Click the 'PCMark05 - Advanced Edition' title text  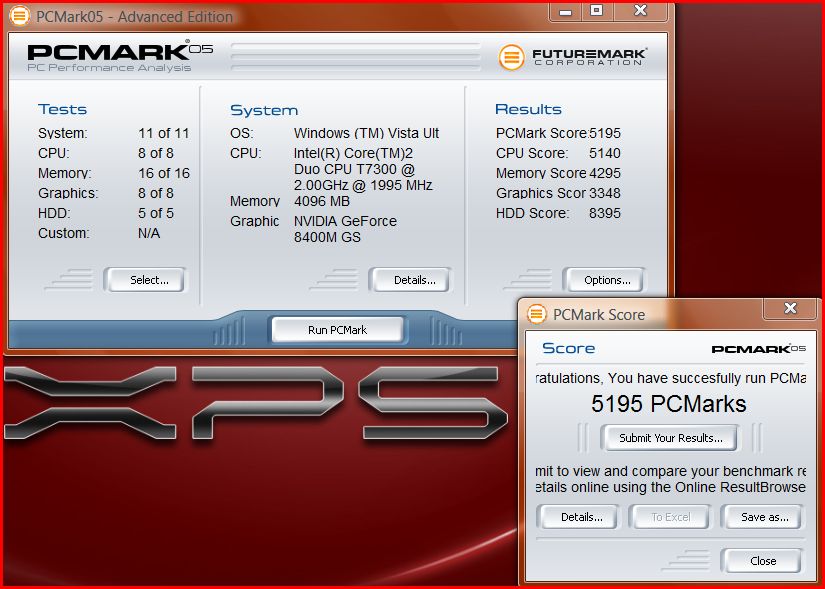134,17
